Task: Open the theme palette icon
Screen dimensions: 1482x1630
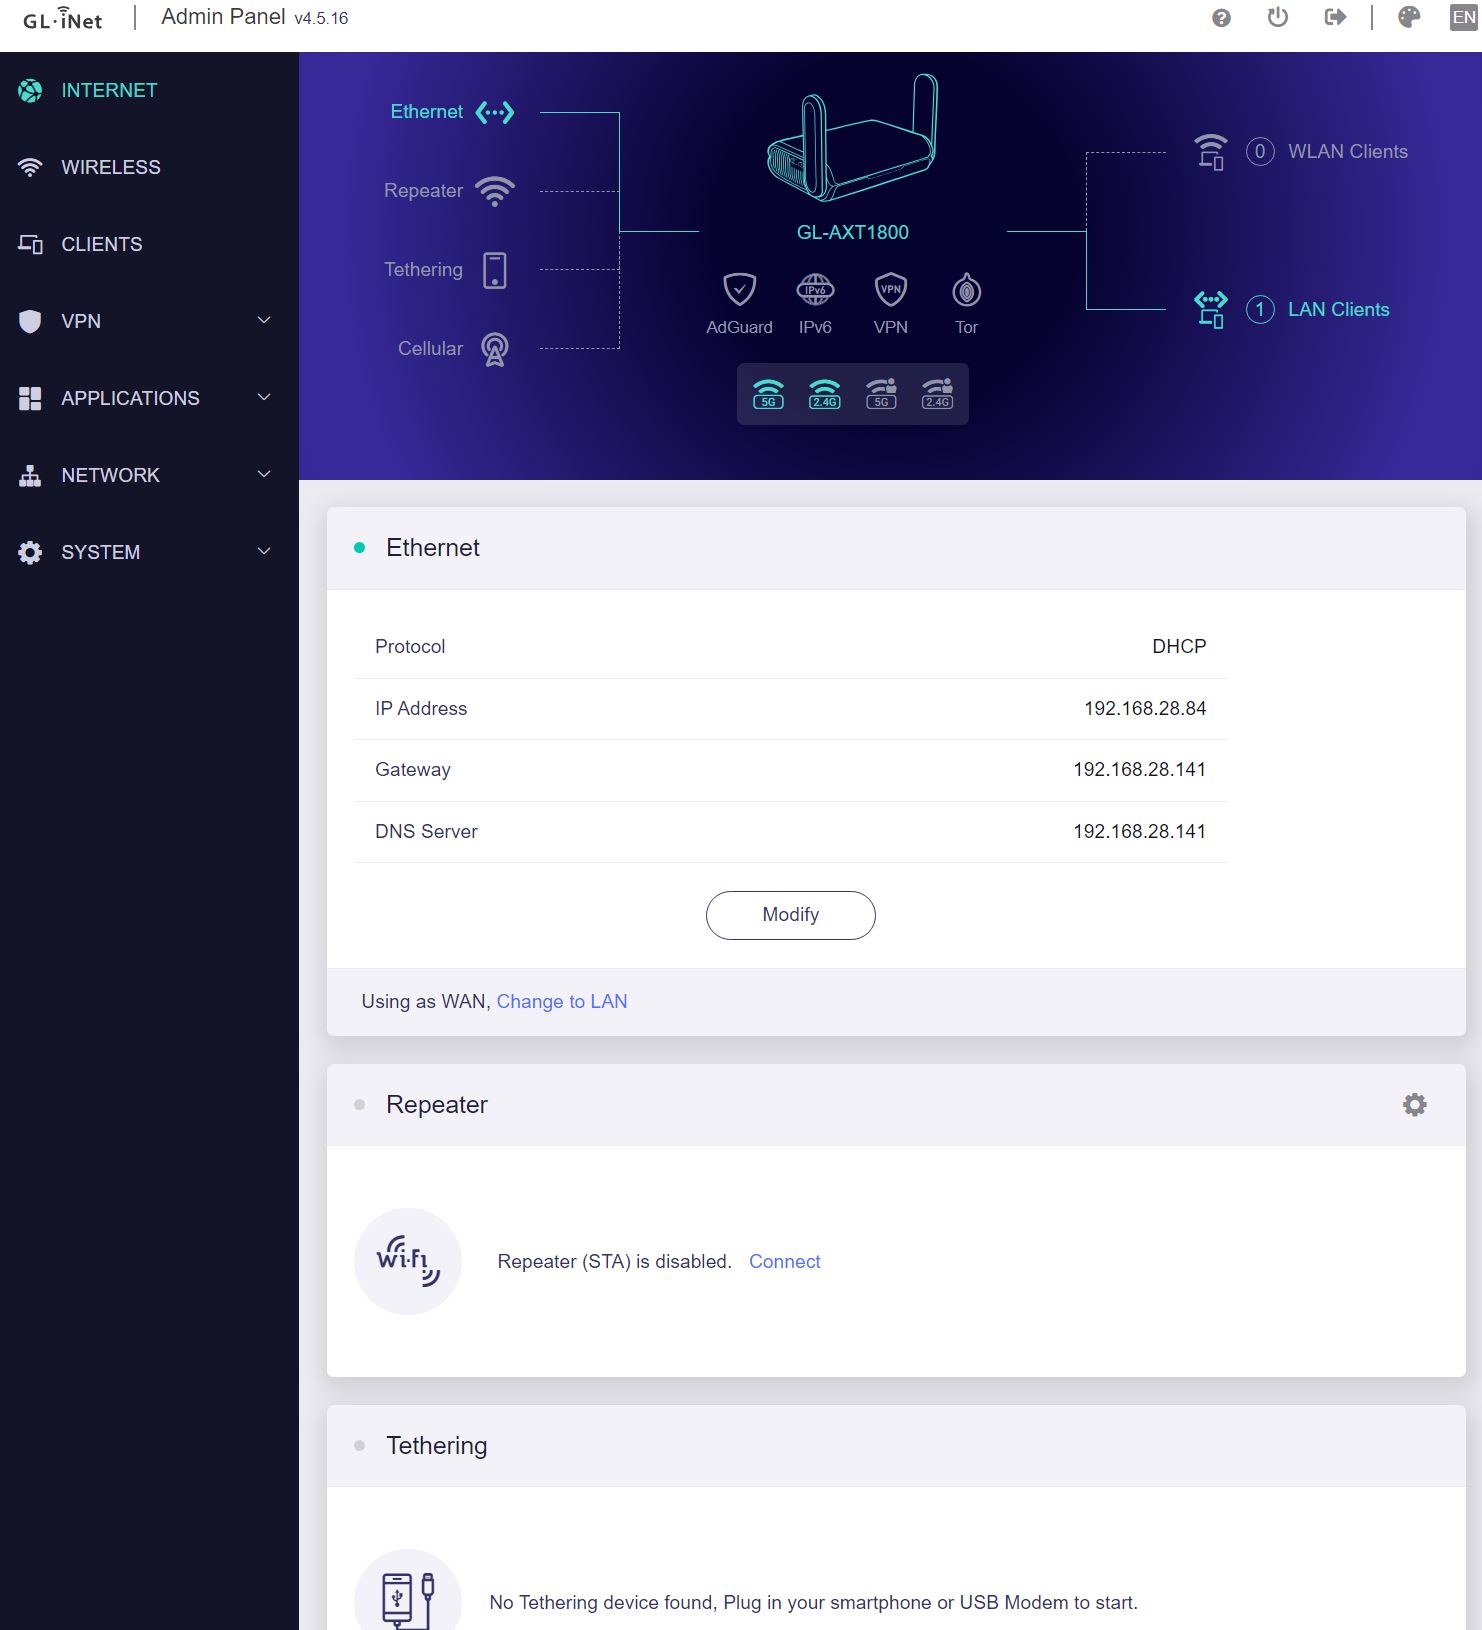Action: click(1409, 17)
